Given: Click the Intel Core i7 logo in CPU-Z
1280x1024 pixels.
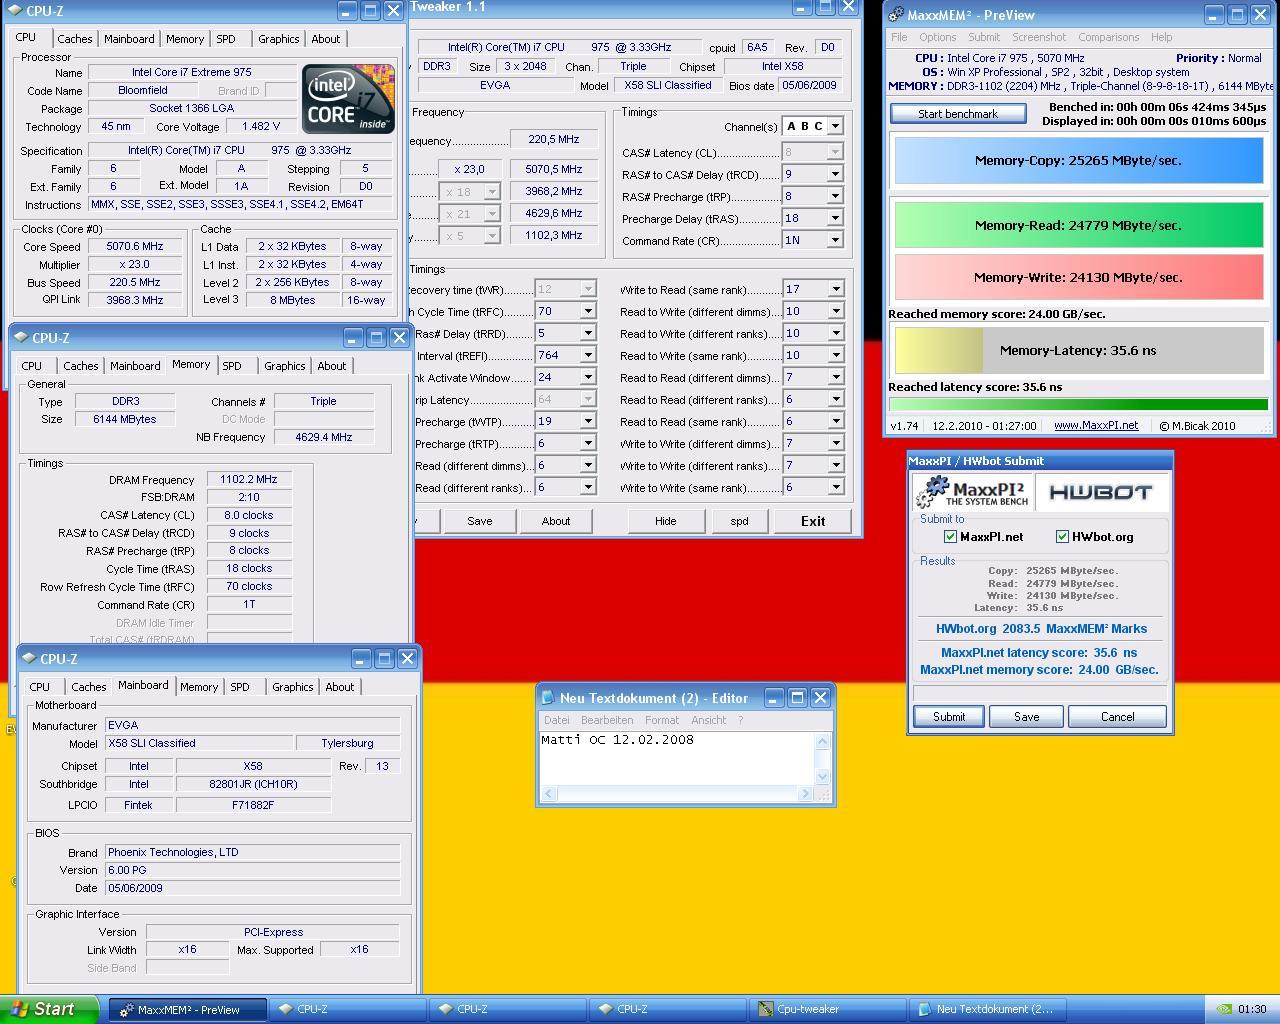Looking at the screenshot, I should [x=348, y=99].
